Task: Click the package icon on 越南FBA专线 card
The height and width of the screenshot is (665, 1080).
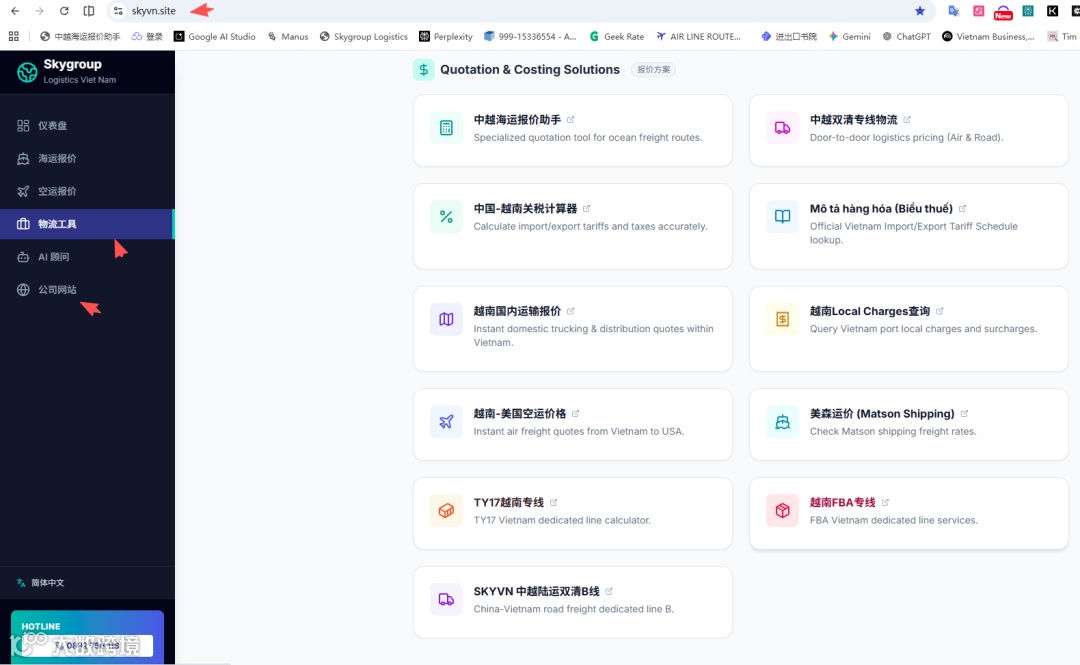Action: pyautogui.click(x=782, y=511)
